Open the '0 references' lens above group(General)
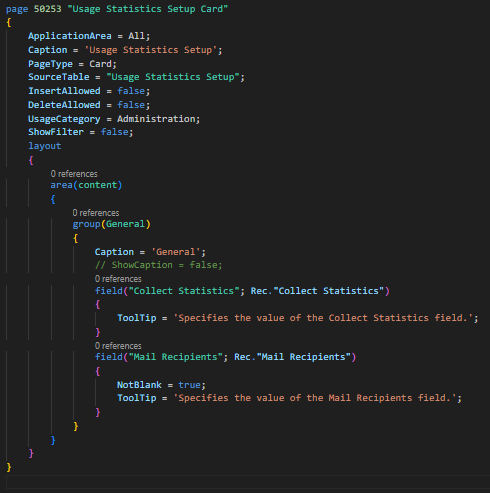Viewport: 490px width, 493px height. pos(96,213)
